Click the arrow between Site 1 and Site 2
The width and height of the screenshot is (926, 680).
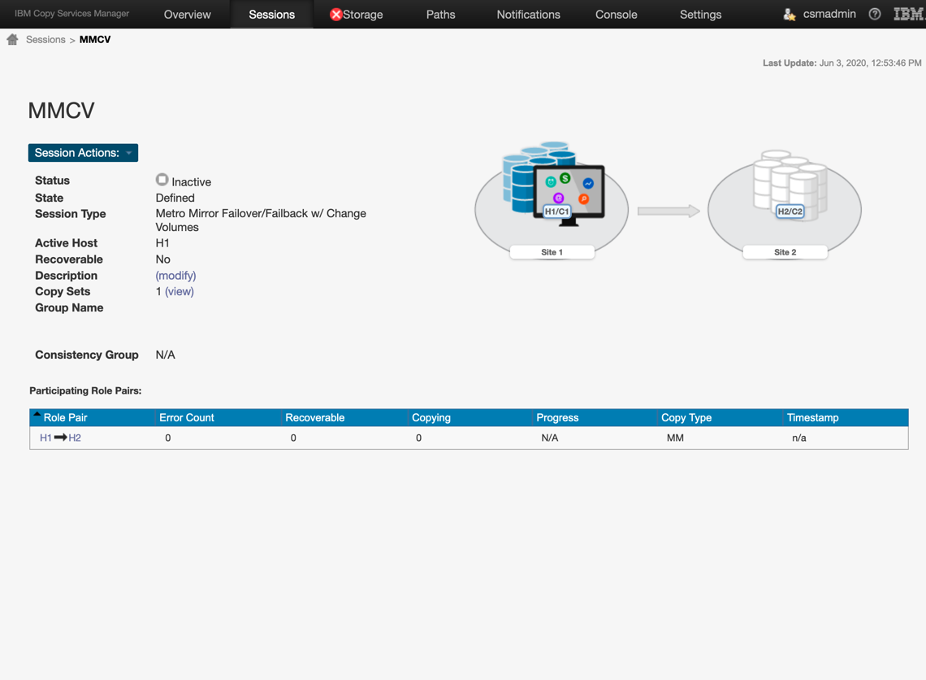(x=669, y=211)
